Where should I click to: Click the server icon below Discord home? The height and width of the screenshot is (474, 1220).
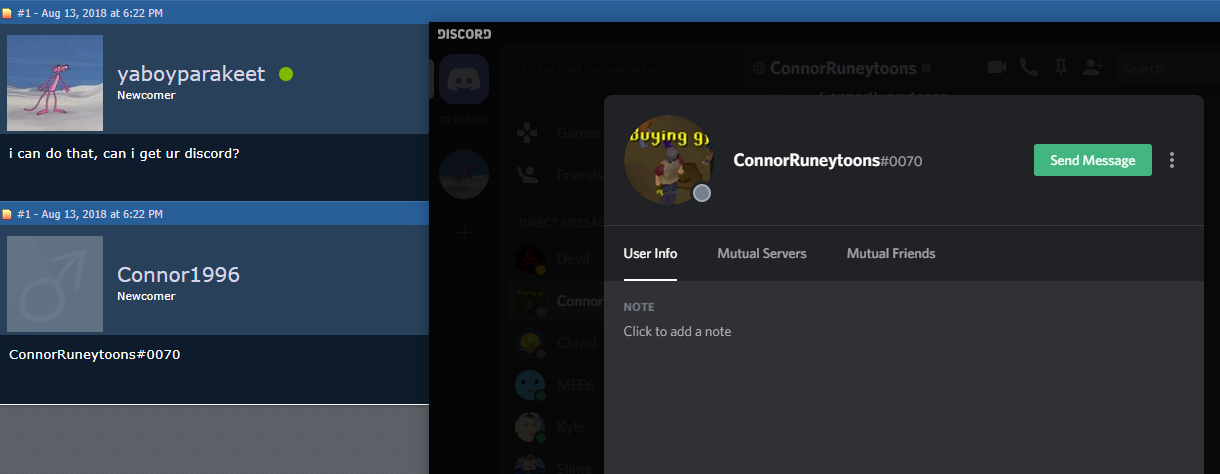[x=464, y=174]
